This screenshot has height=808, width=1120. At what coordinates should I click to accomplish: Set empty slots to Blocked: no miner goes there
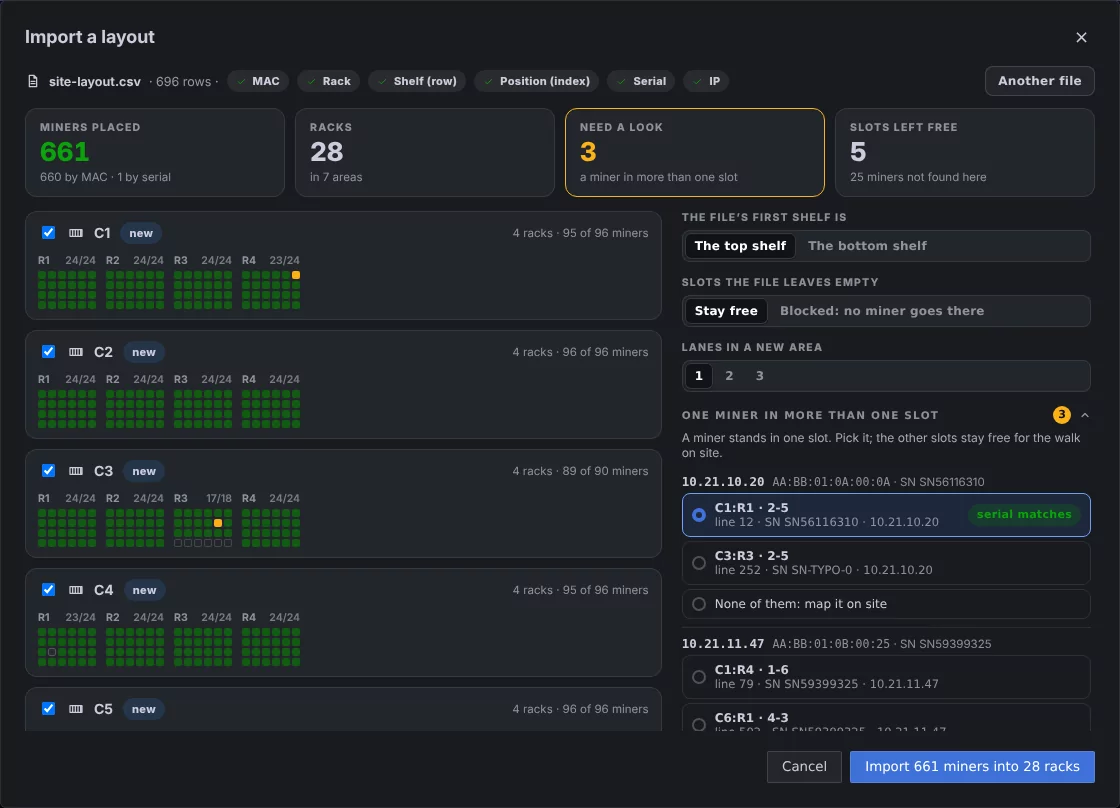coord(881,311)
